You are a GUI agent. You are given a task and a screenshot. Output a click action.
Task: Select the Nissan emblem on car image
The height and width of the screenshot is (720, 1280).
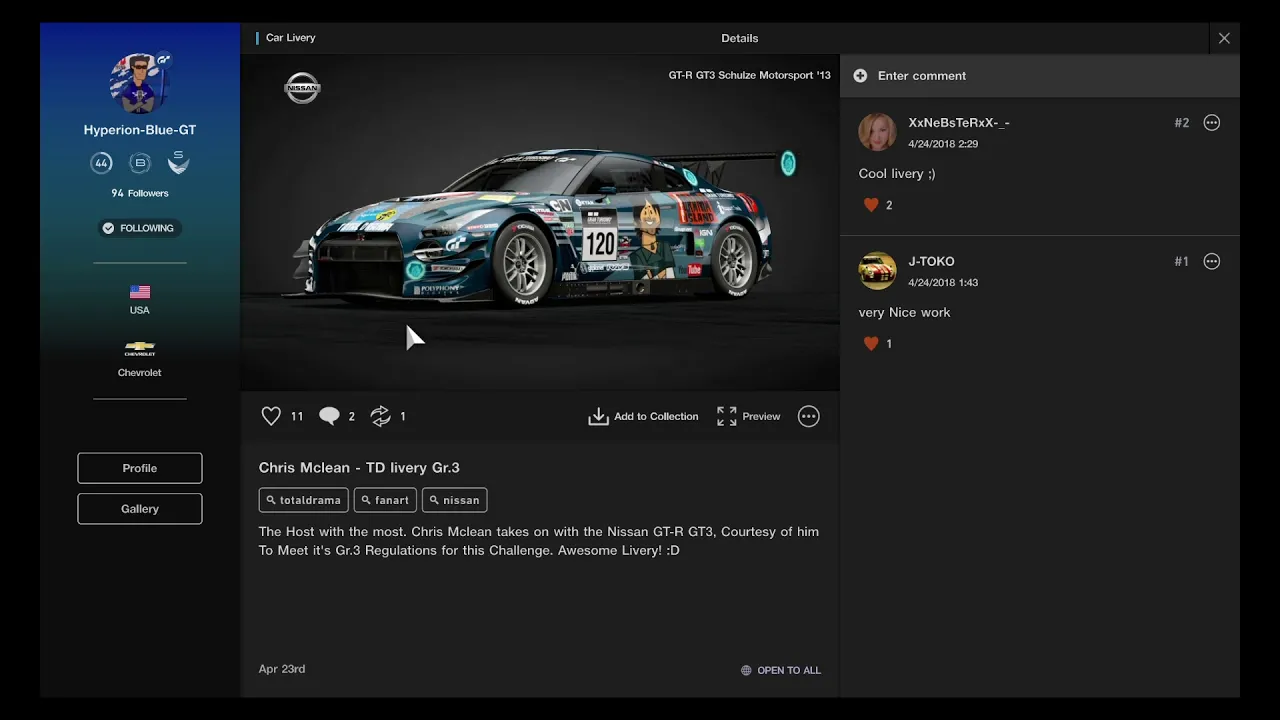pyautogui.click(x=302, y=88)
